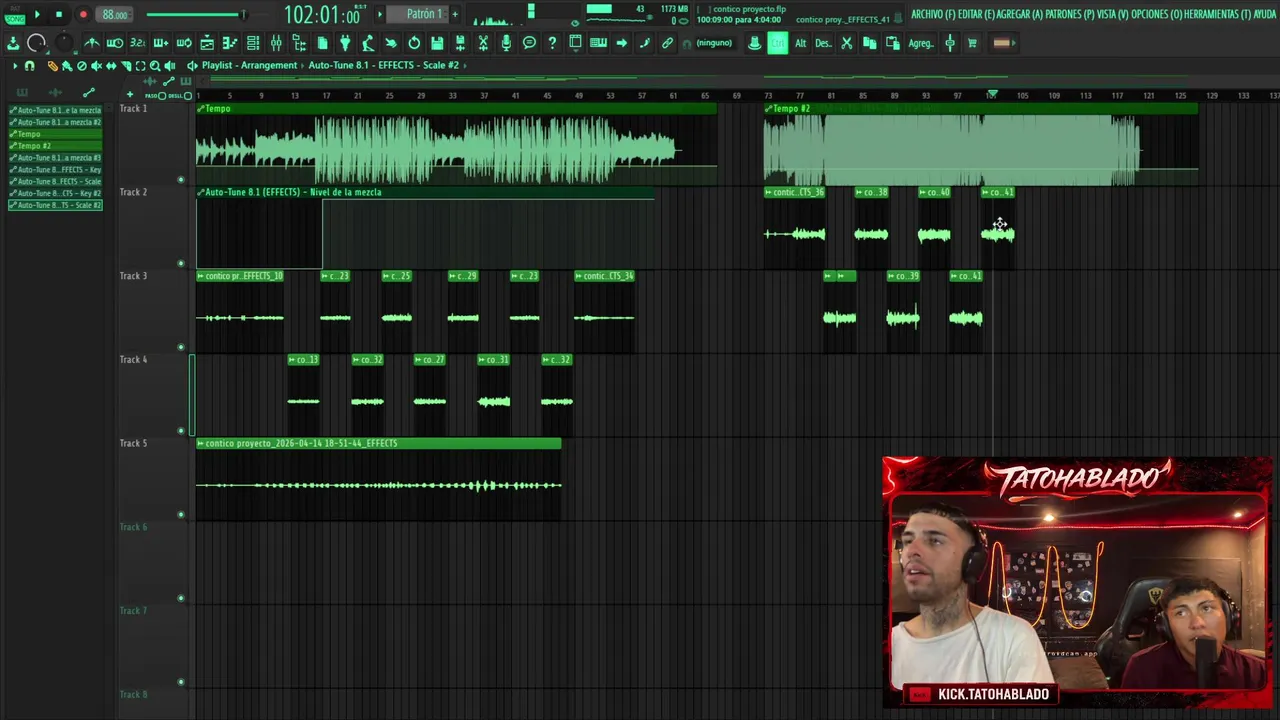
Task: Open the Mixer with the faders icon
Action: tap(276, 43)
